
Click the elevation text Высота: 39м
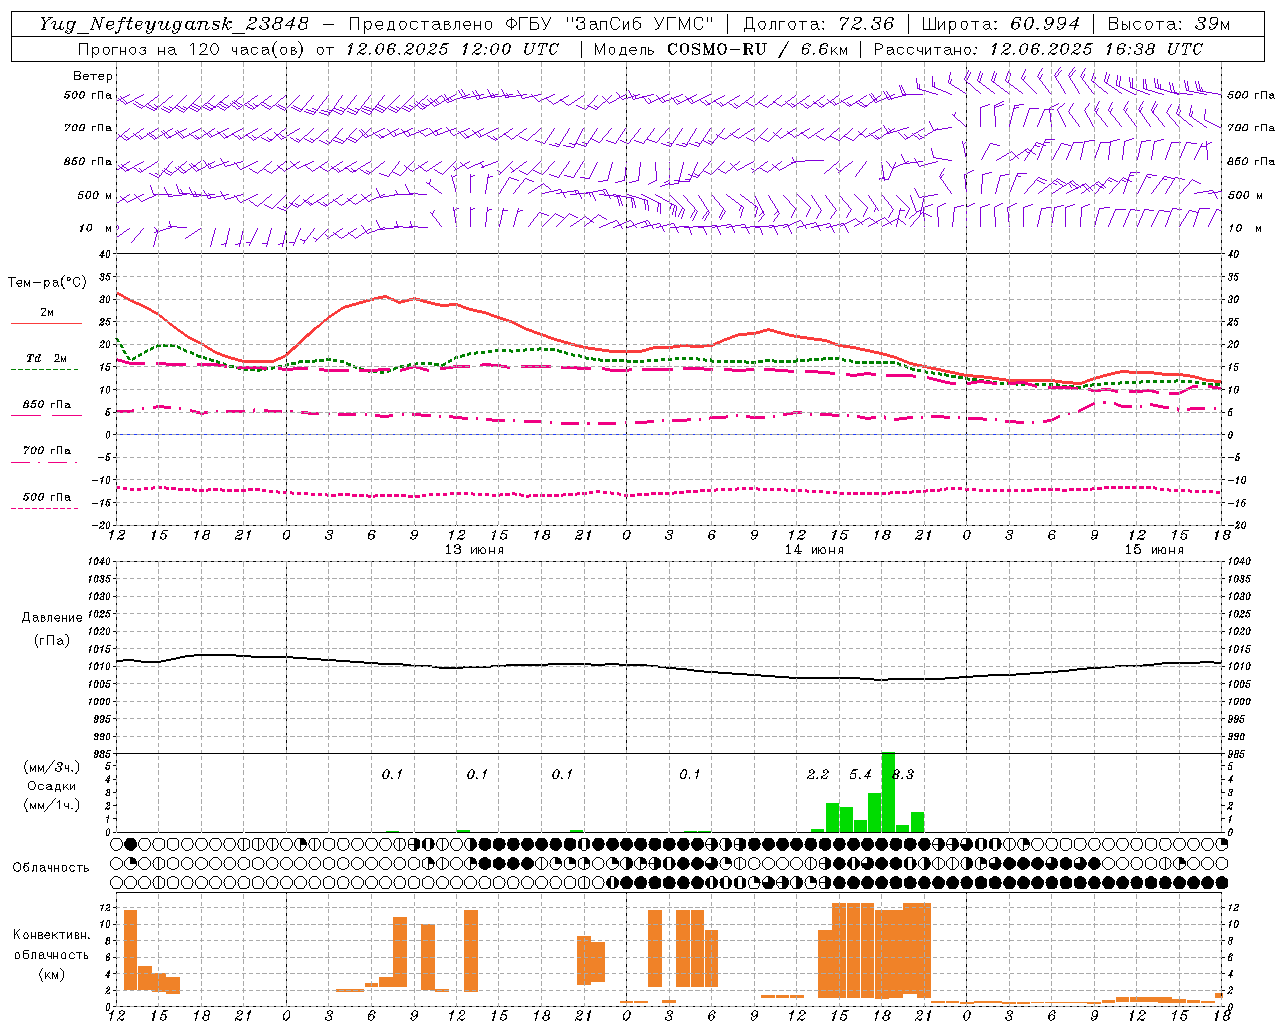1168,24
